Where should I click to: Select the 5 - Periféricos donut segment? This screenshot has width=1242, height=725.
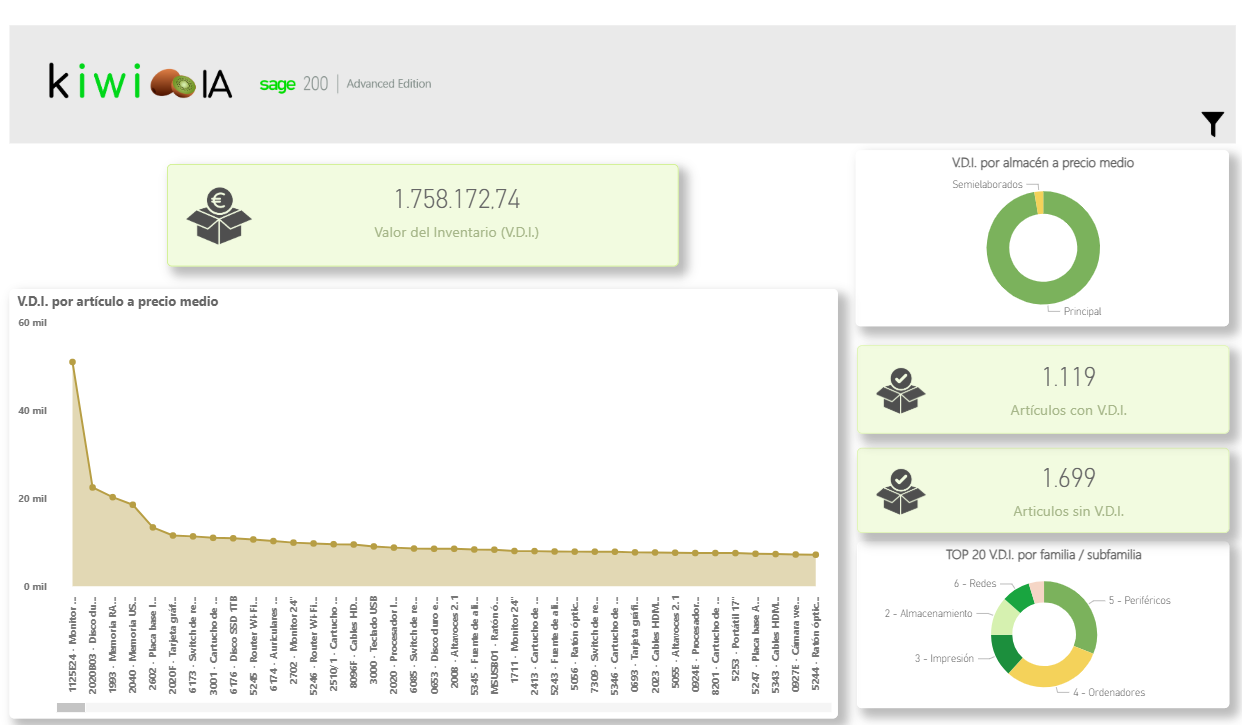tap(1078, 611)
